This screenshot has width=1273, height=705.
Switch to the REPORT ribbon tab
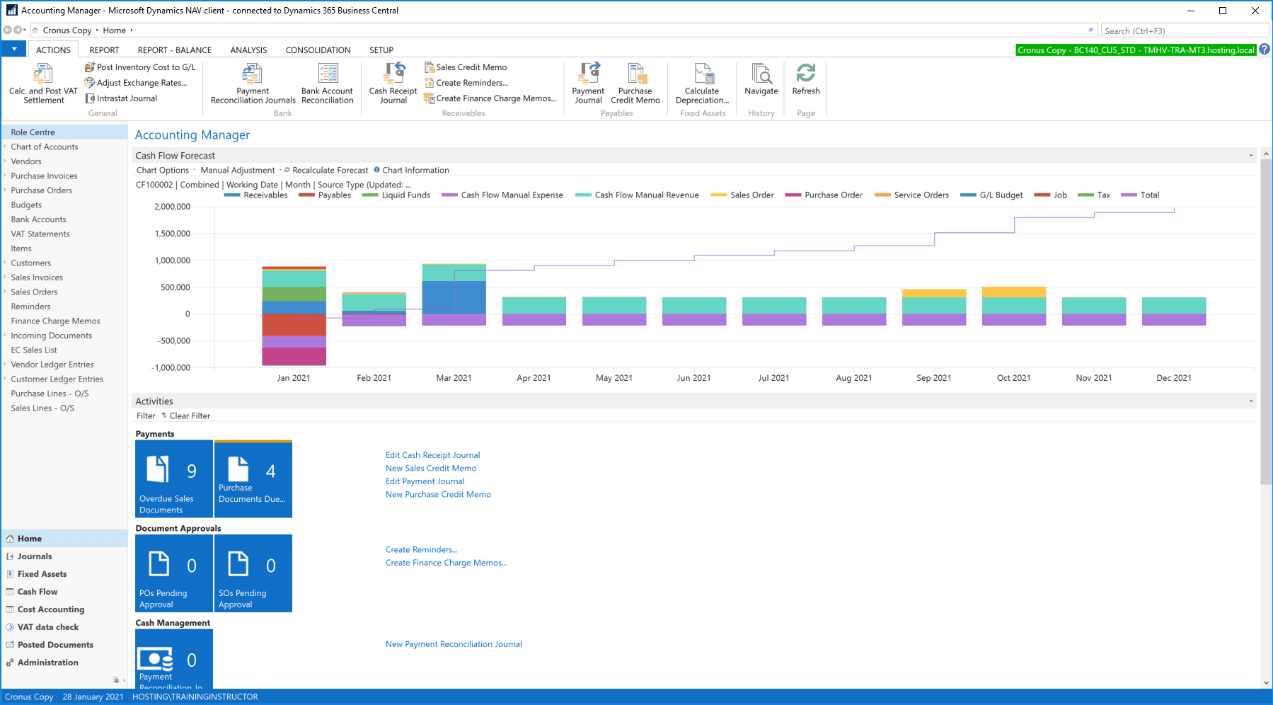(x=104, y=50)
